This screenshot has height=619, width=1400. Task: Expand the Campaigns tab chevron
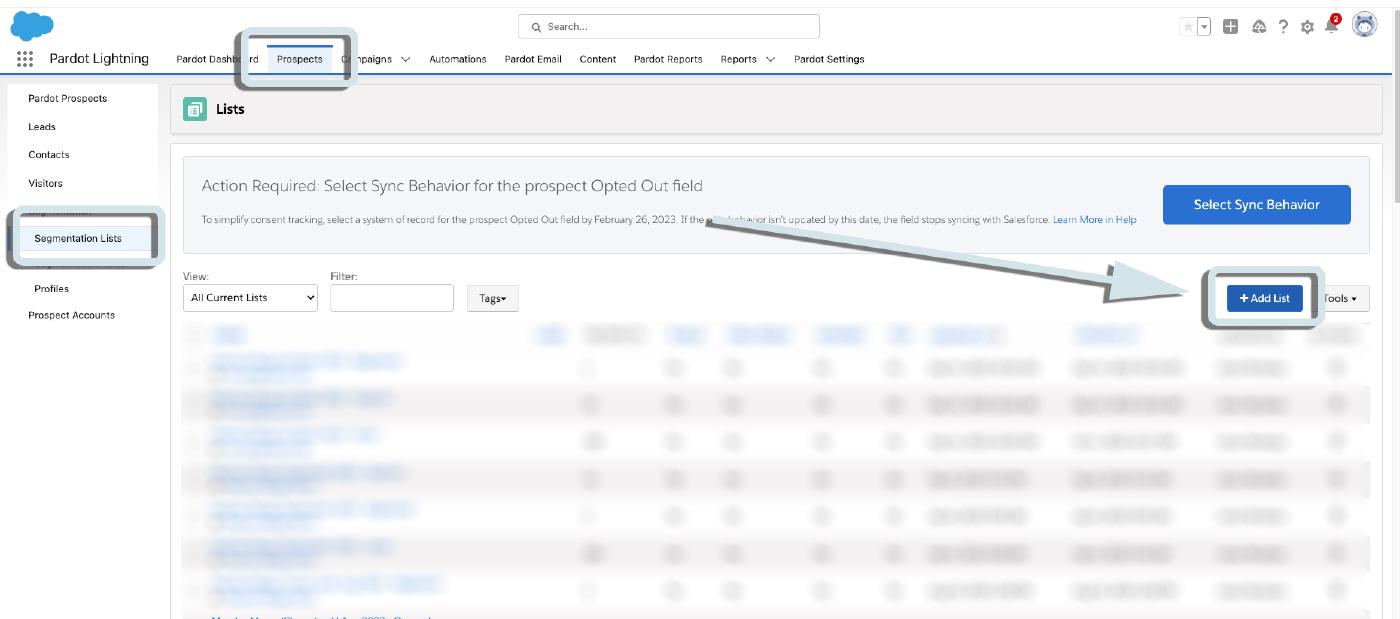pyautogui.click(x=405, y=59)
